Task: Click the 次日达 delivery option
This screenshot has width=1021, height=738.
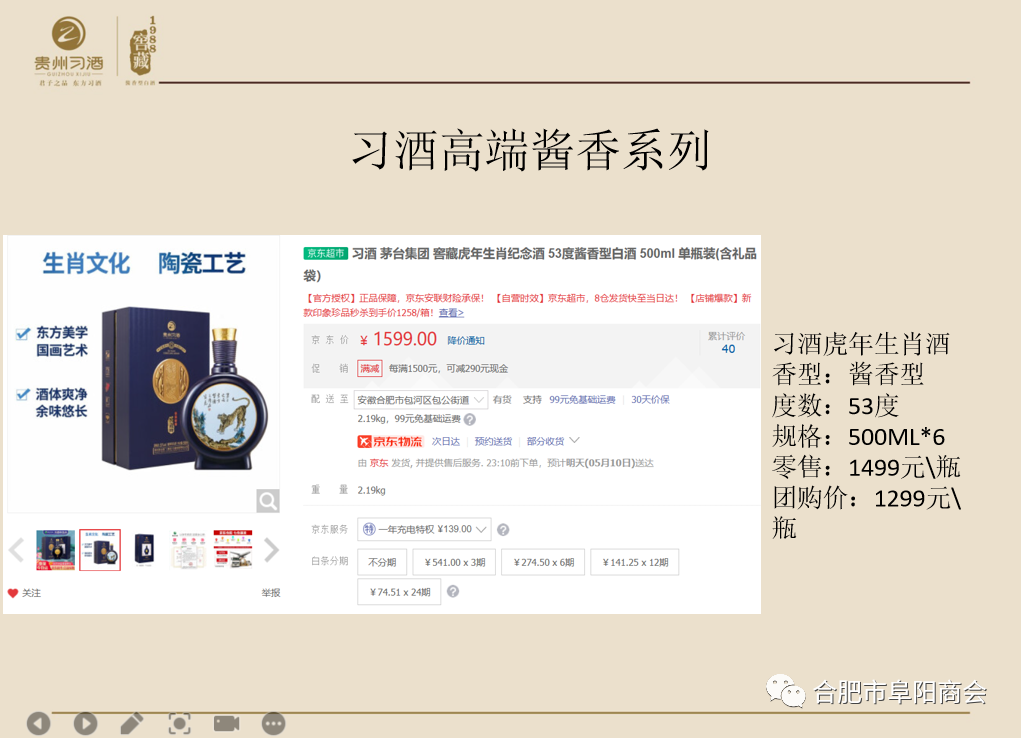Action: (446, 442)
